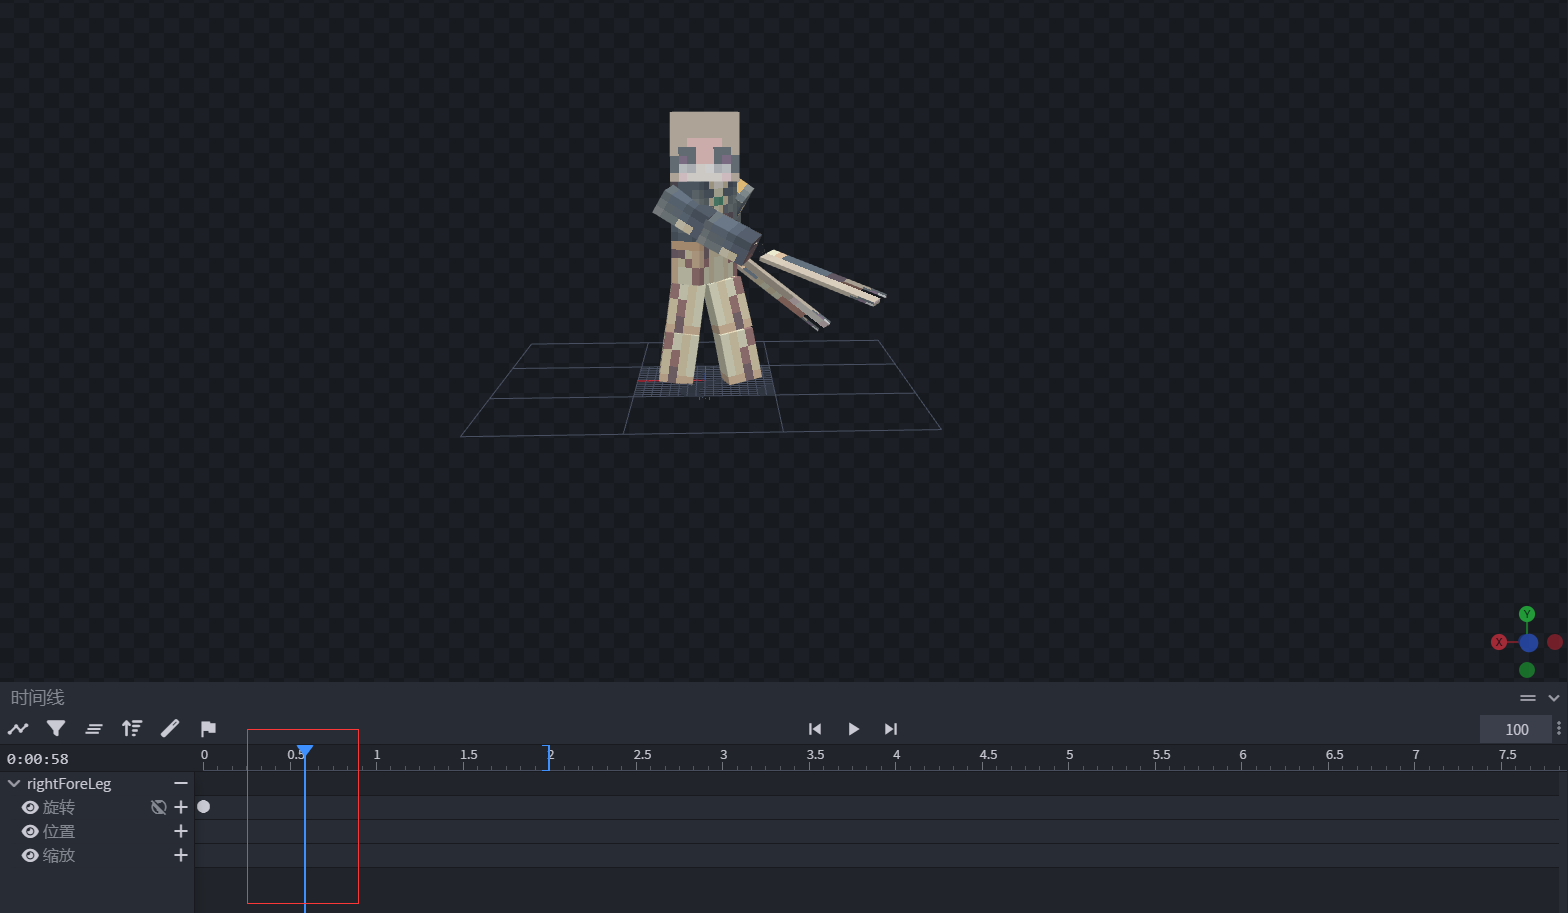The height and width of the screenshot is (913, 1568).
Task: Remove rightForeLeg animator with the minus icon
Action: tap(181, 783)
